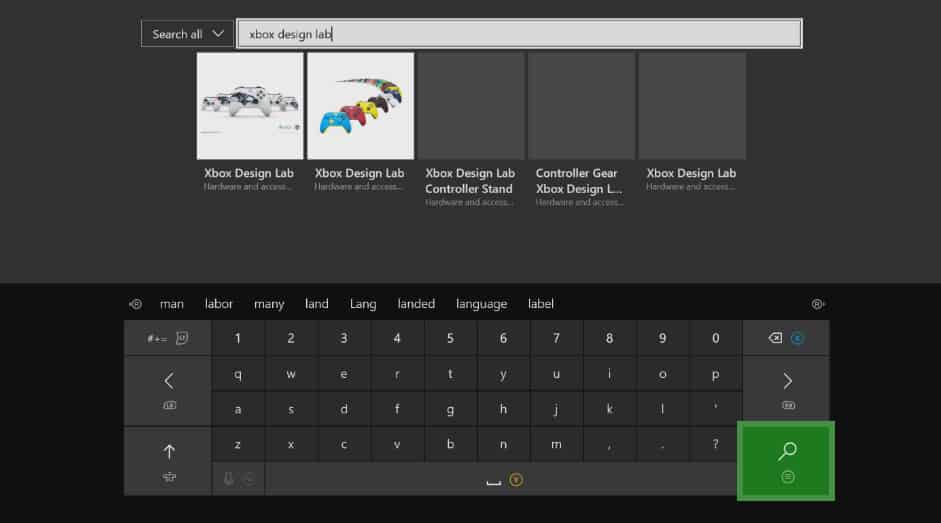Tap the letter p key
Viewport: 941px width, 523px height.
(715, 374)
